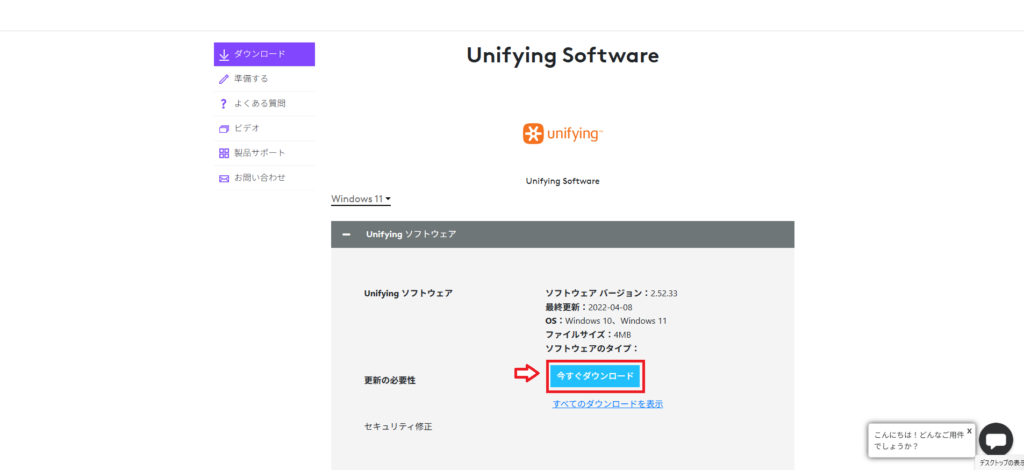Click the video icon beside ビデオ
This screenshot has height=470, width=1024.
[224, 129]
